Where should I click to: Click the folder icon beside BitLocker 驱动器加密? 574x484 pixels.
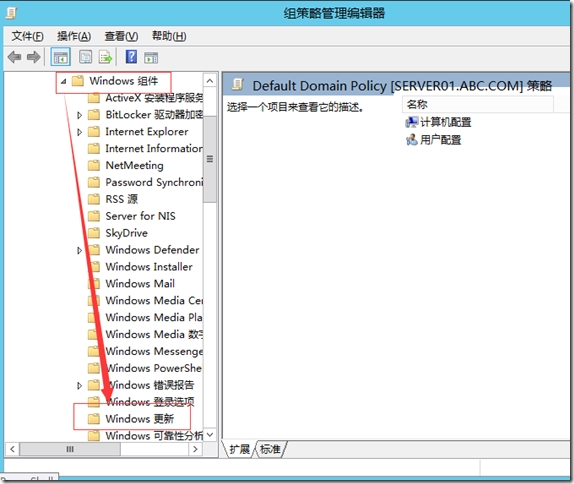tap(94, 115)
